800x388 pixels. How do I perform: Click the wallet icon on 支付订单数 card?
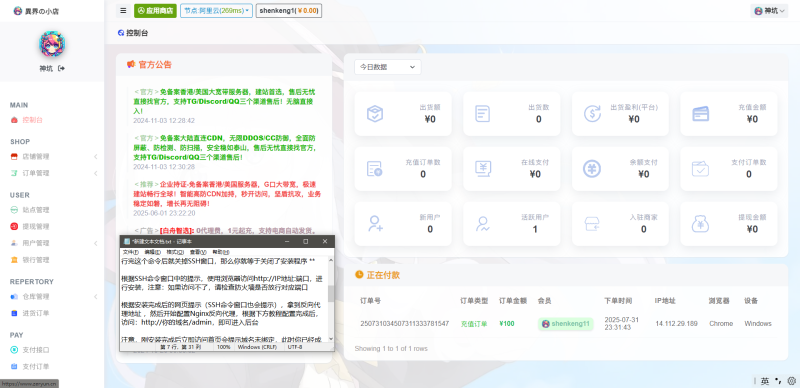pos(701,168)
